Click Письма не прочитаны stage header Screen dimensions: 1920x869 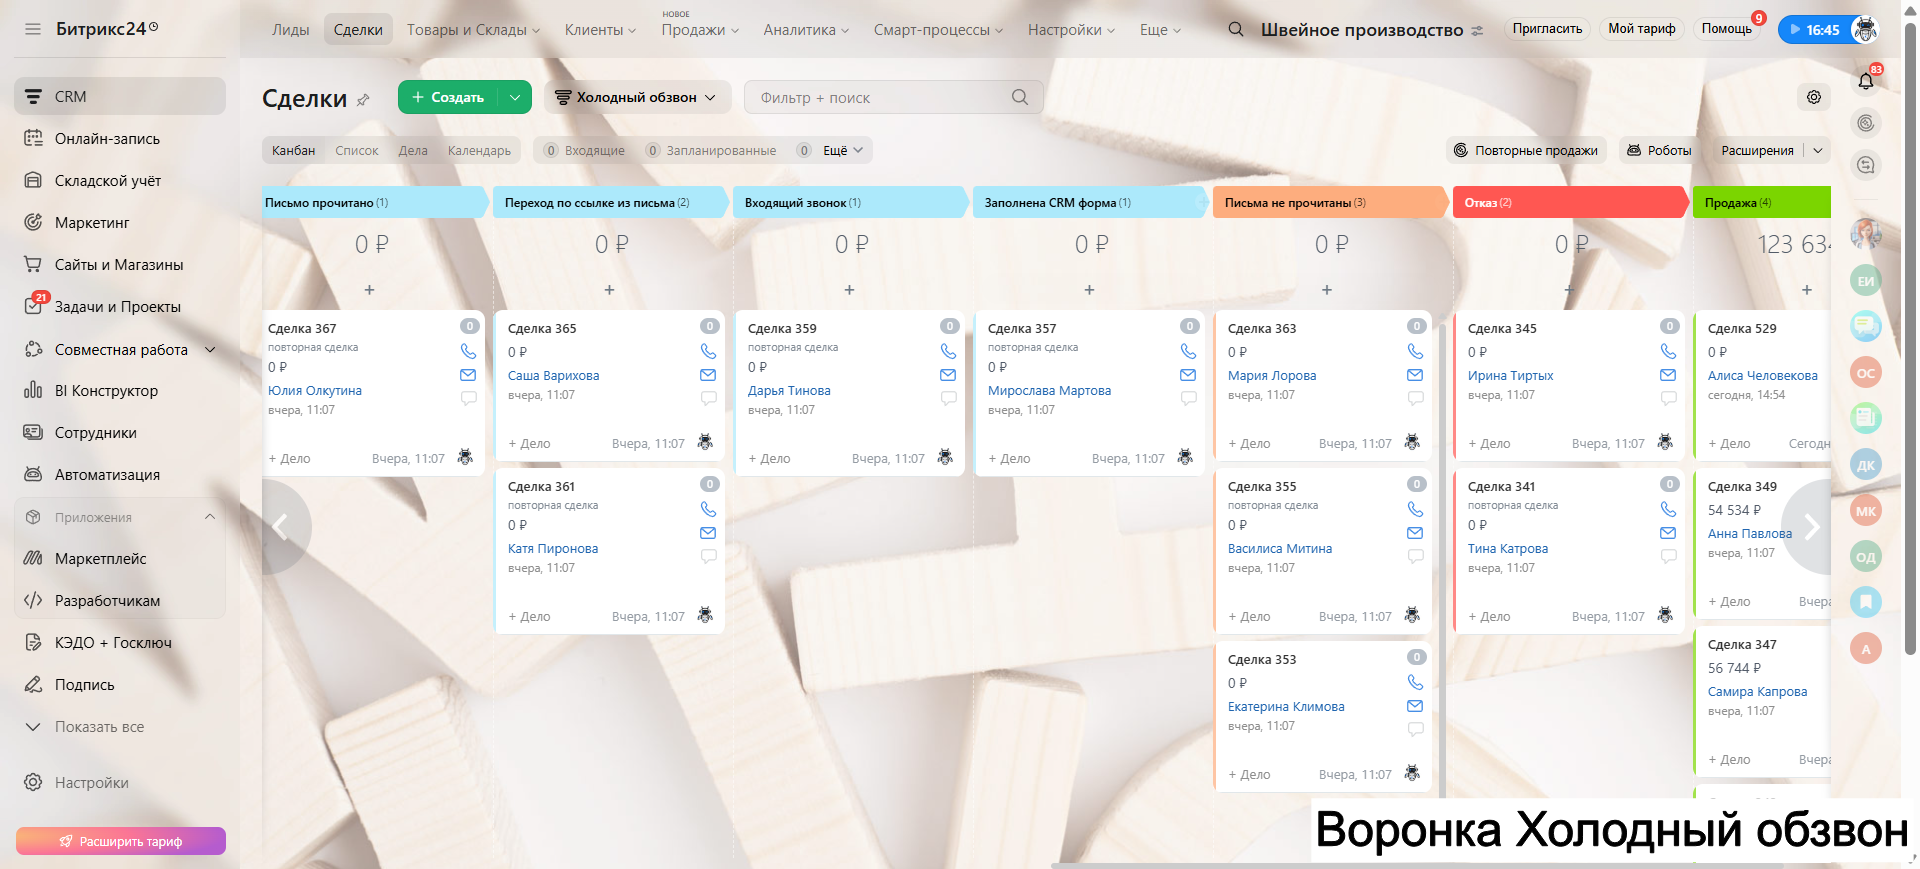tap(1330, 202)
